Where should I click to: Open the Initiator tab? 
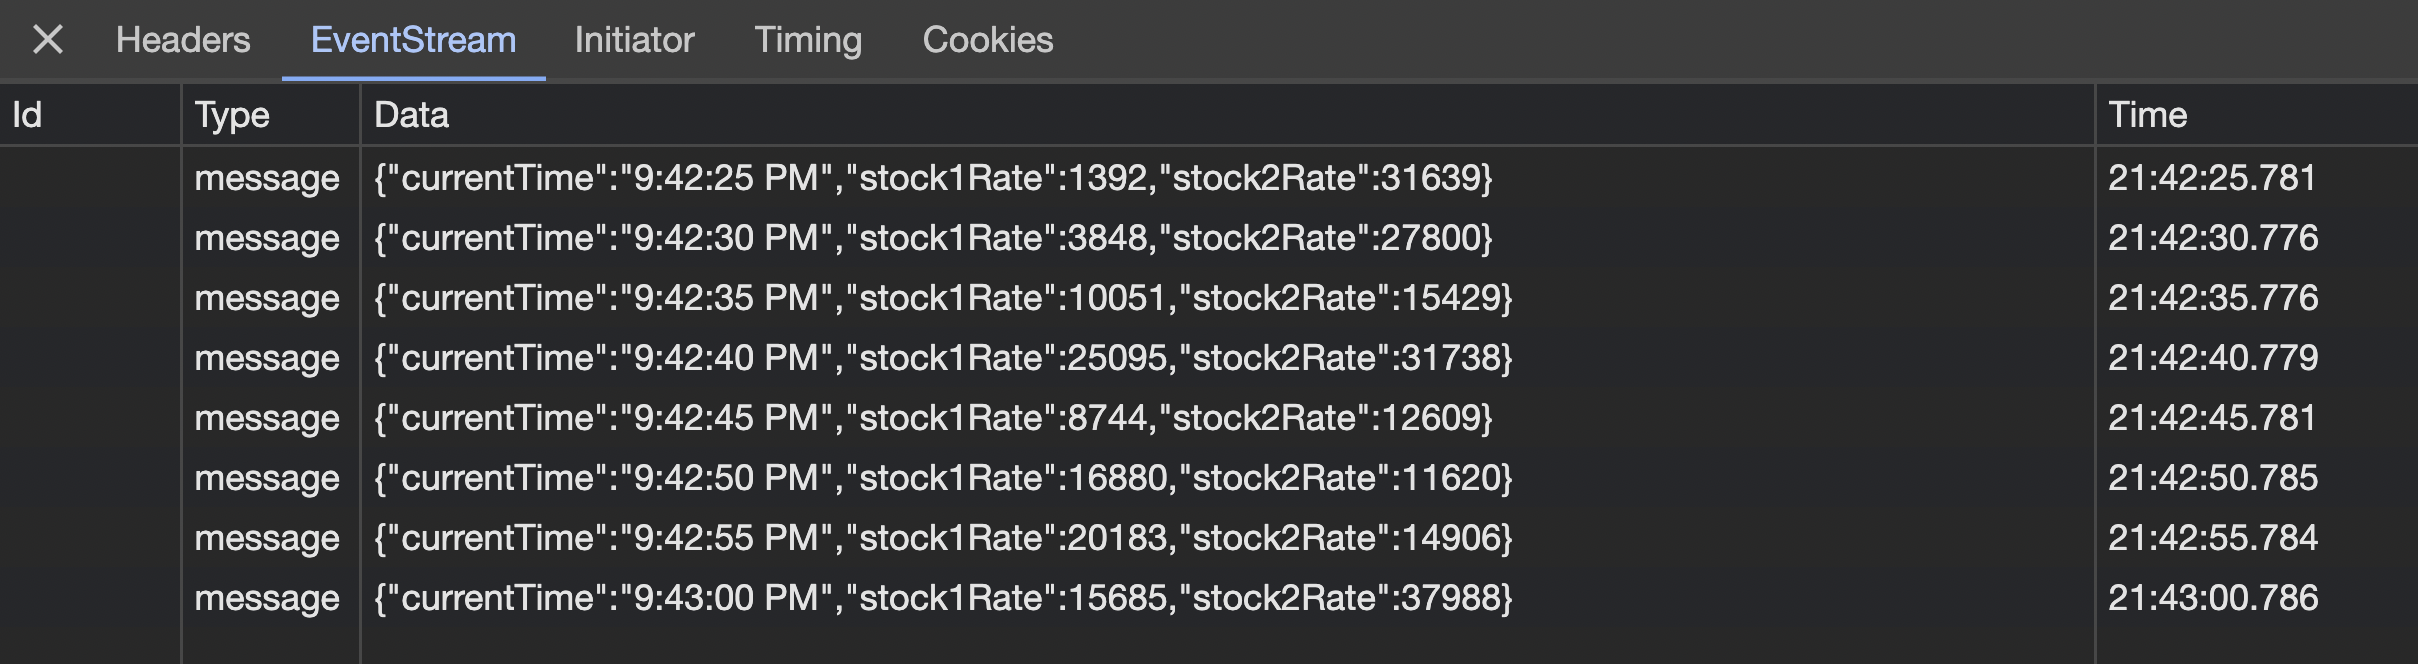(634, 40)
